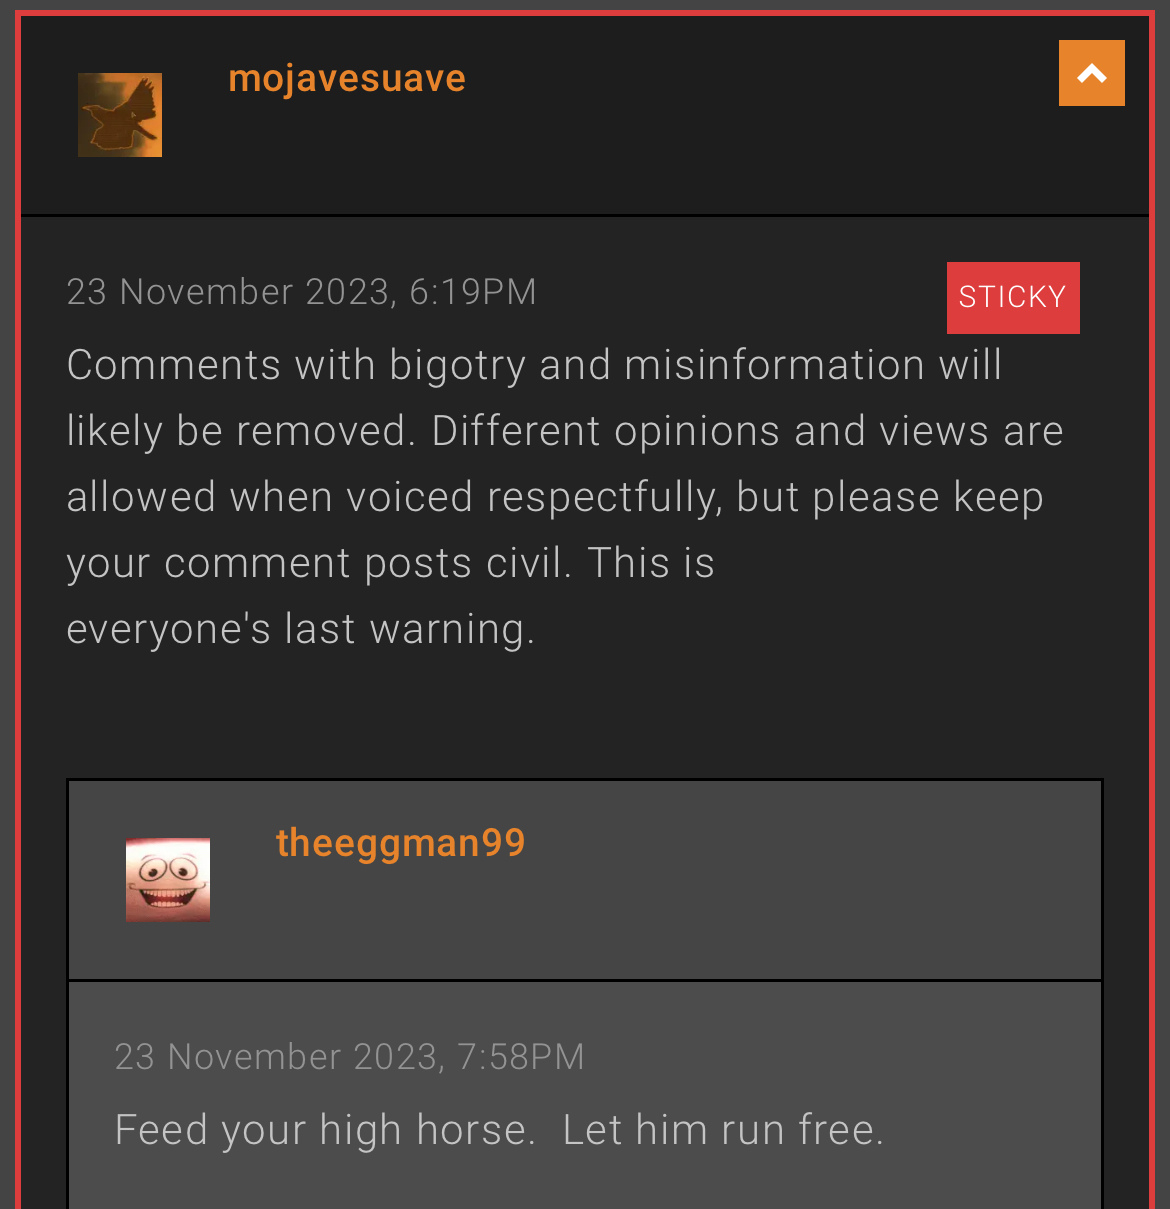
Task: Click the line starting 'Comments with bigotry'
Action: click(x=534, y=365)
